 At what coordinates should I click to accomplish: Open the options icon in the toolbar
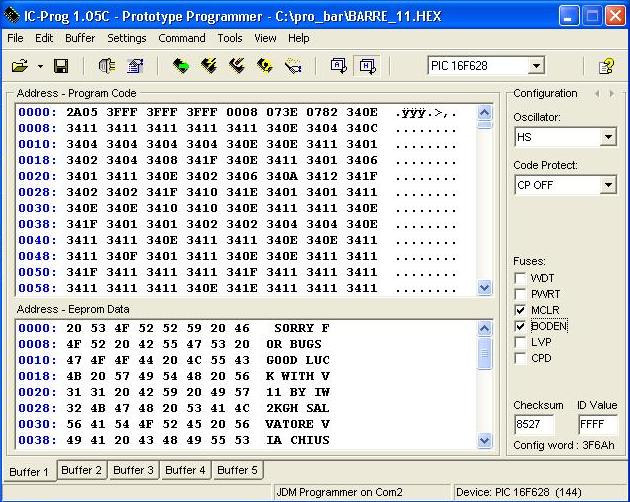point(135,66)
